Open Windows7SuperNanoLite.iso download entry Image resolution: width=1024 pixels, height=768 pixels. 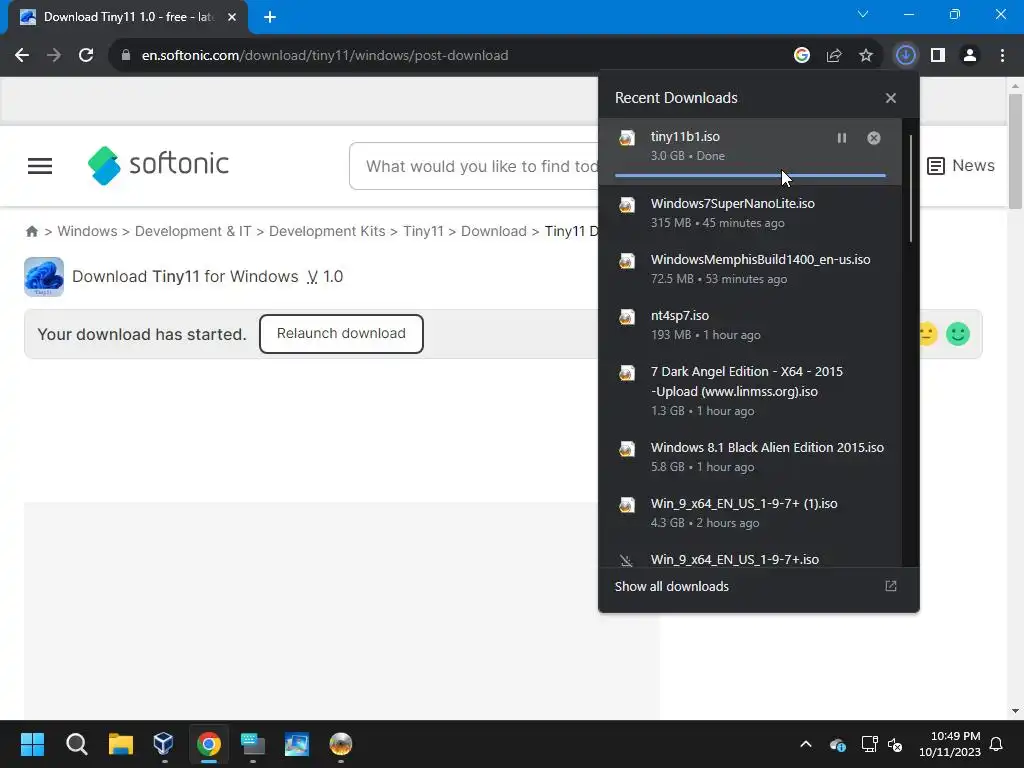(x=750, y=213)
